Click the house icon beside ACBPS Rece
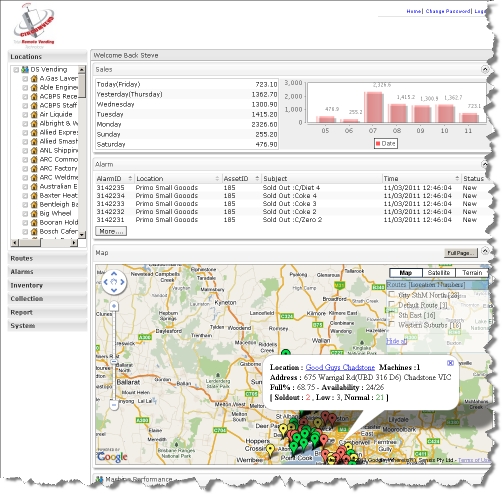Viewport: 502px width, 494px height. point(34,97)
